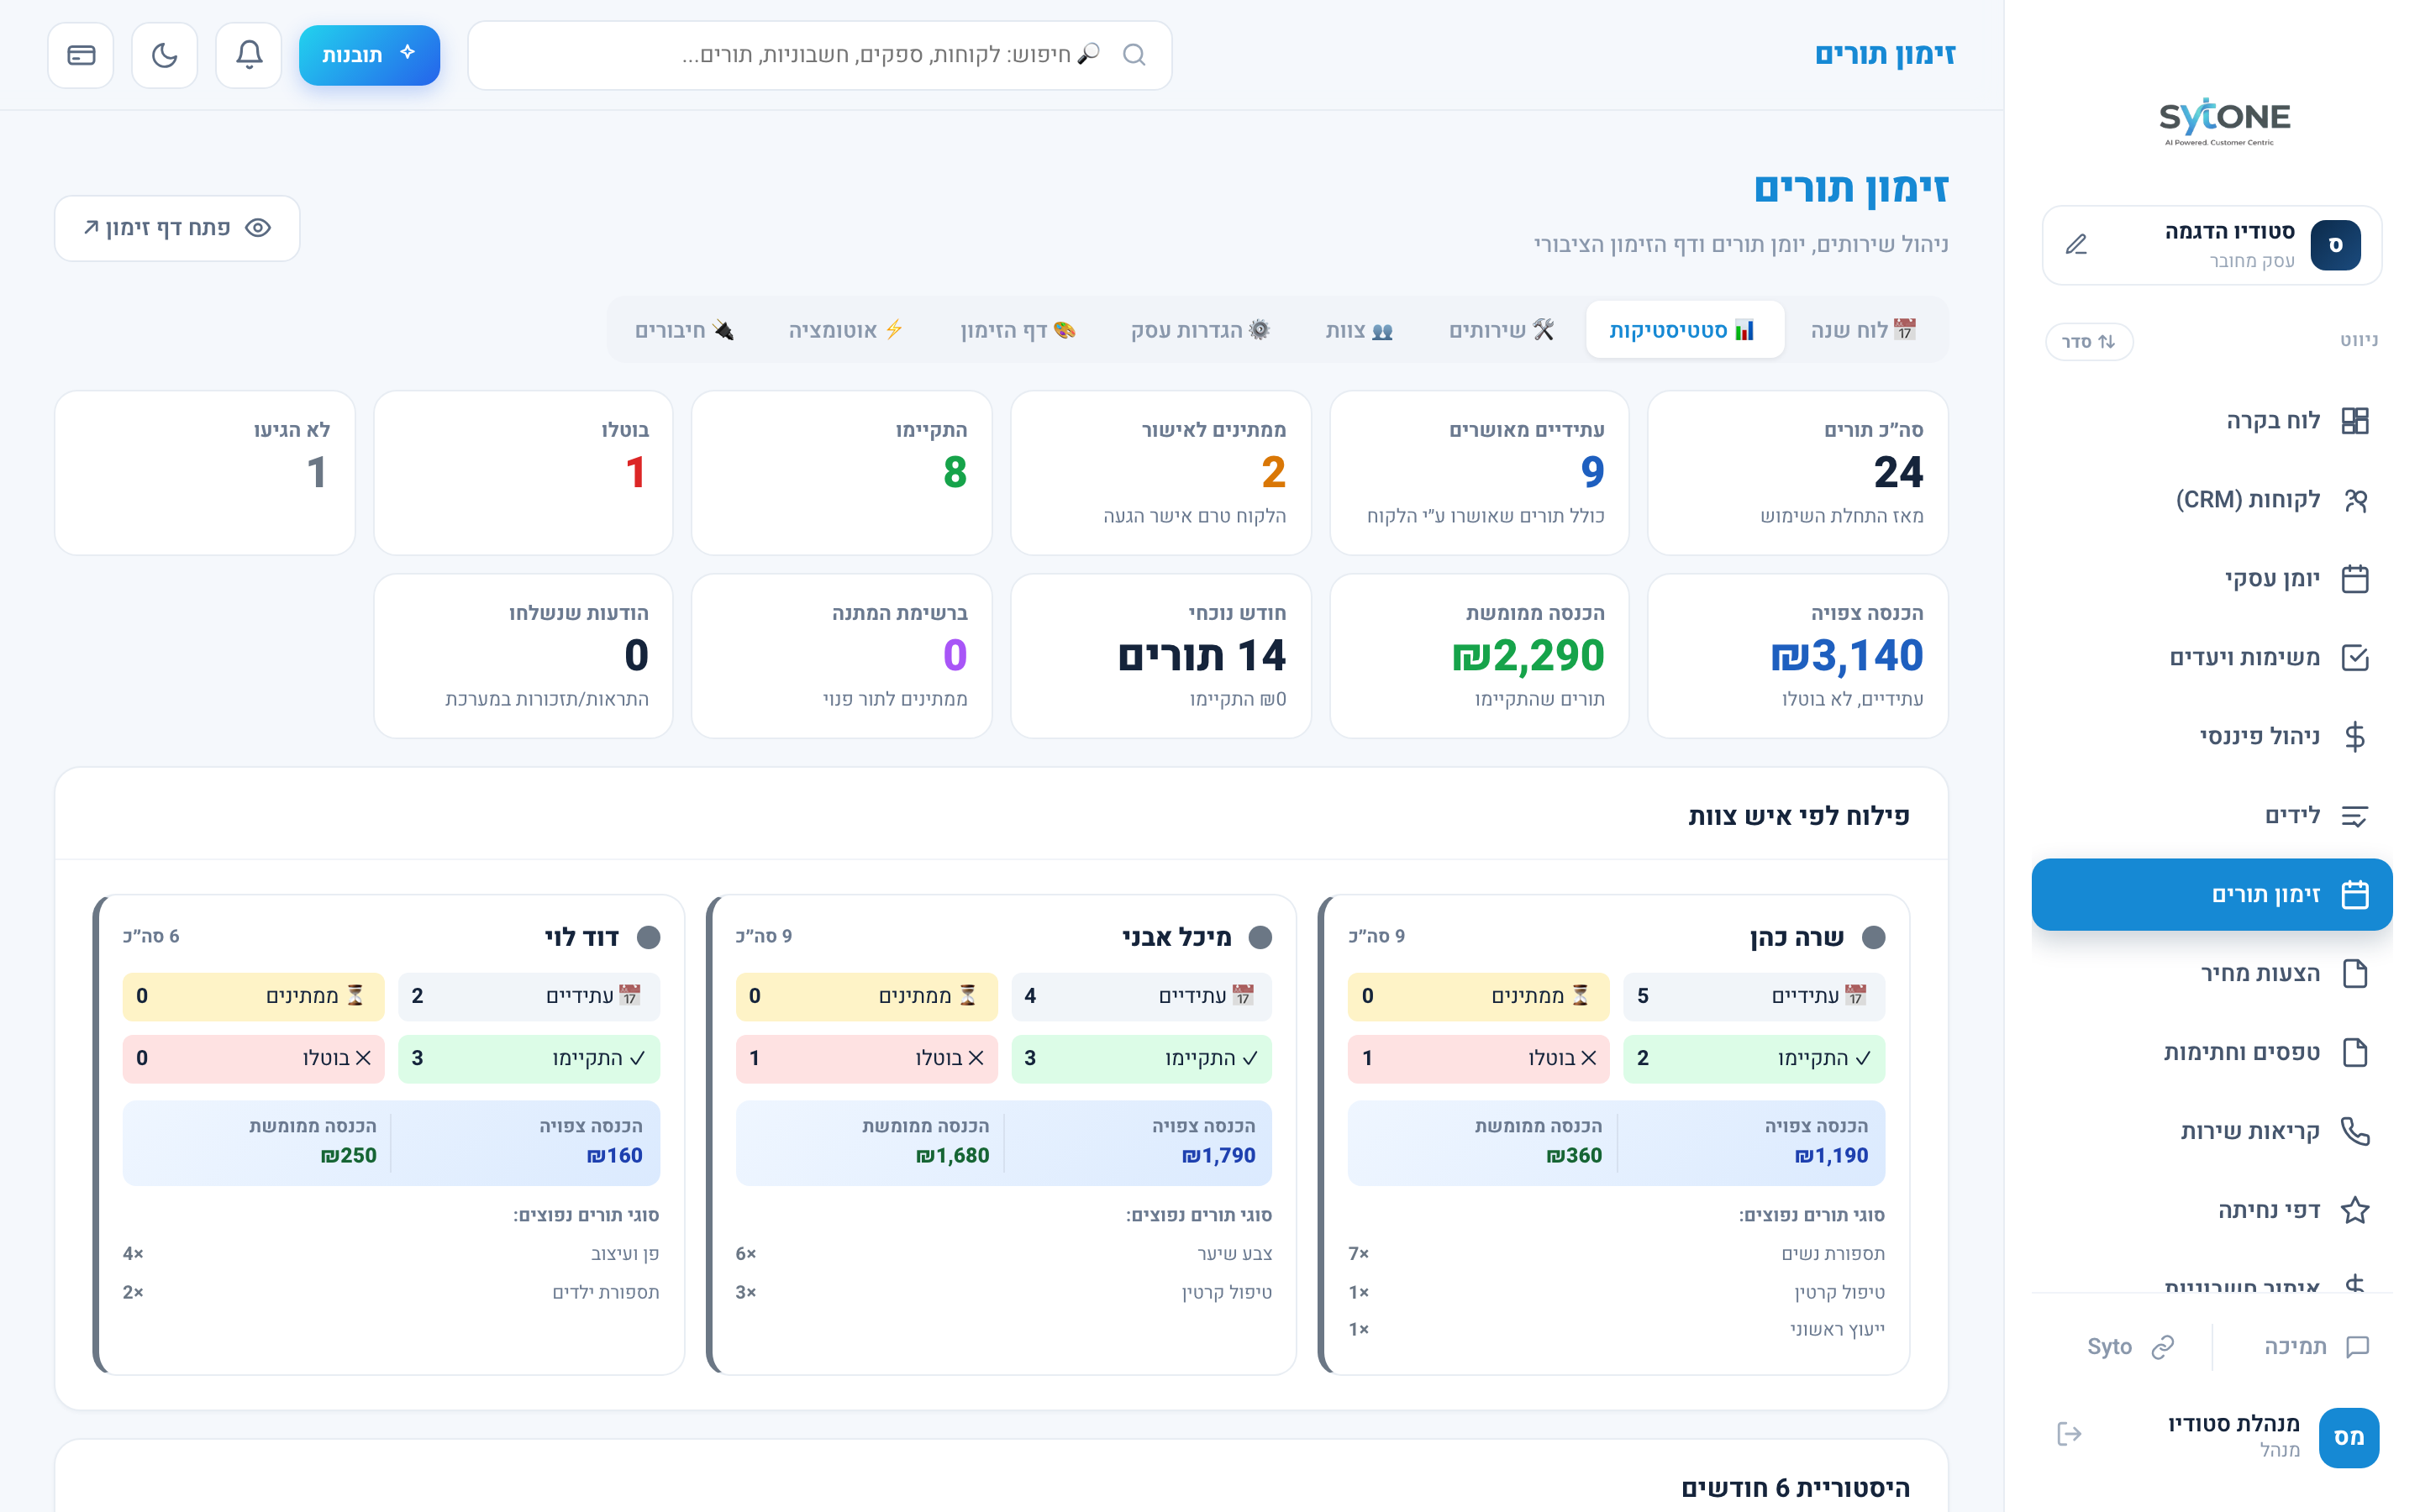Open לוח בקרה dashboard in sidebar
Screen dimensions: 2420x1512
tap(2212, 420)
